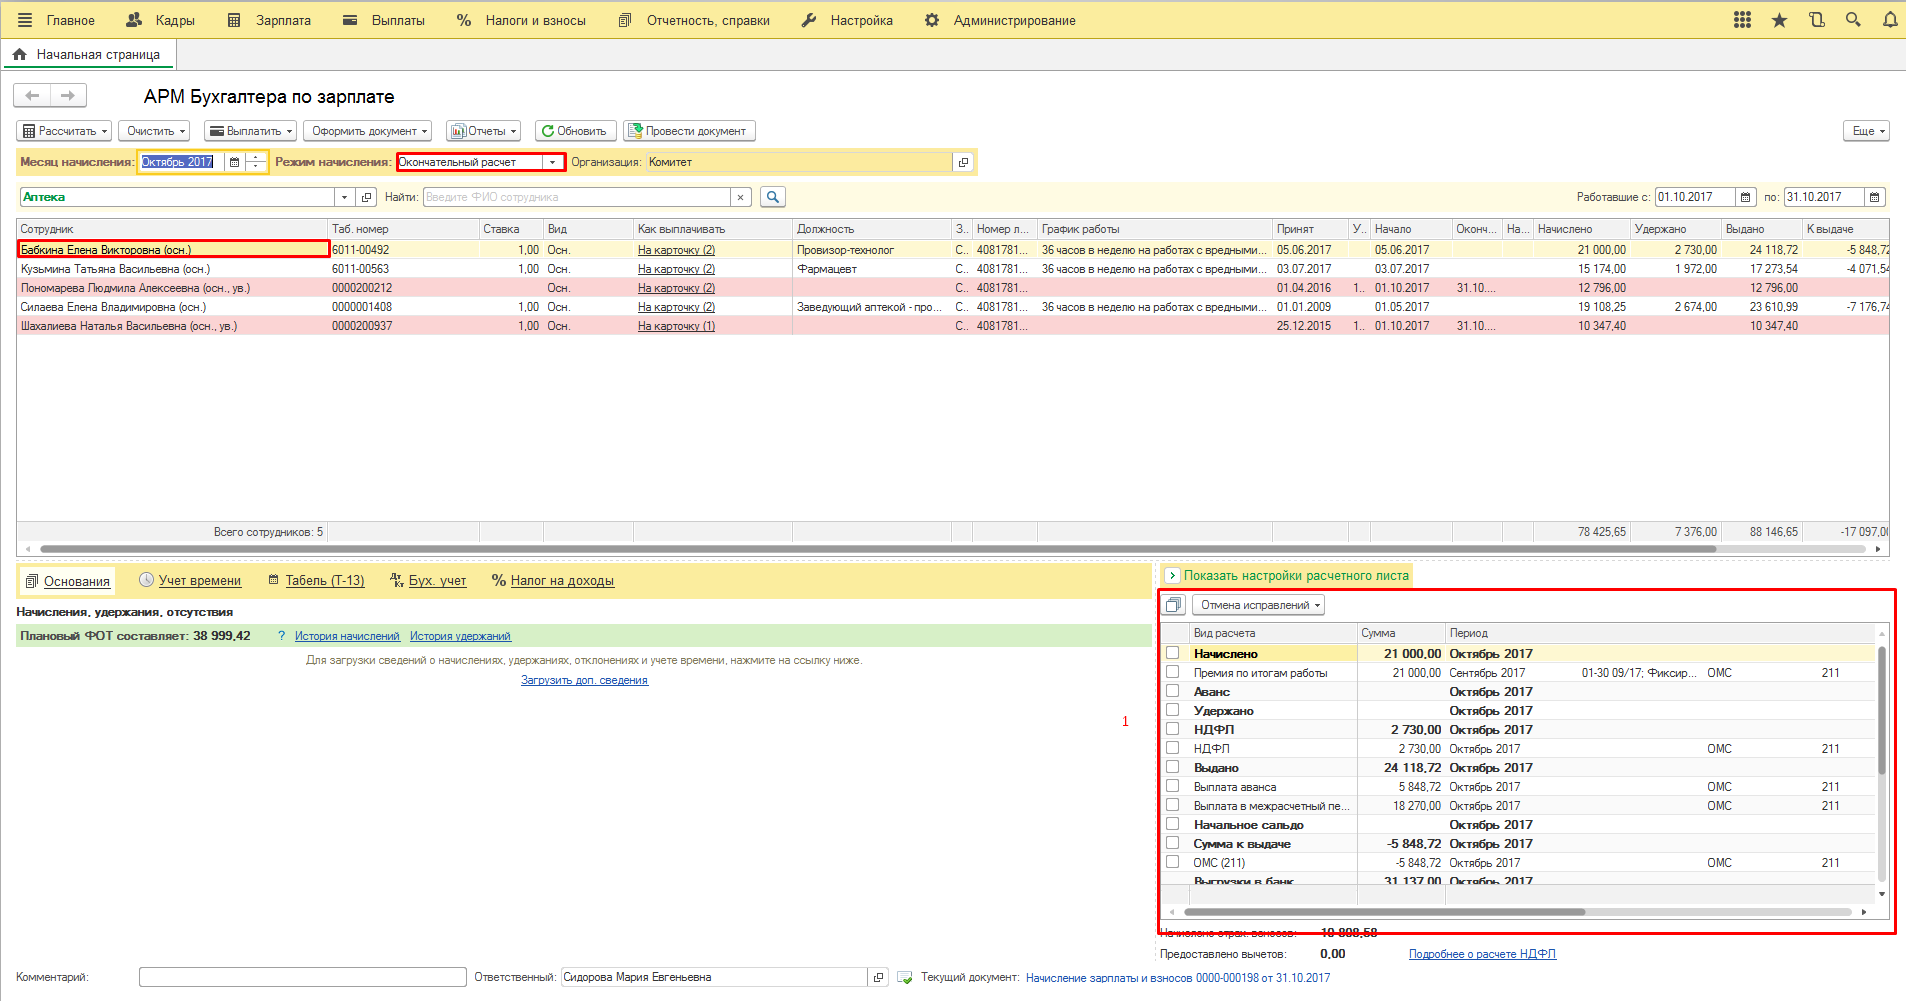Expand Показать настройки расчетного листа
Image resolution: width=1906 pixels, height=1001 pixels.
[1172, 575]
